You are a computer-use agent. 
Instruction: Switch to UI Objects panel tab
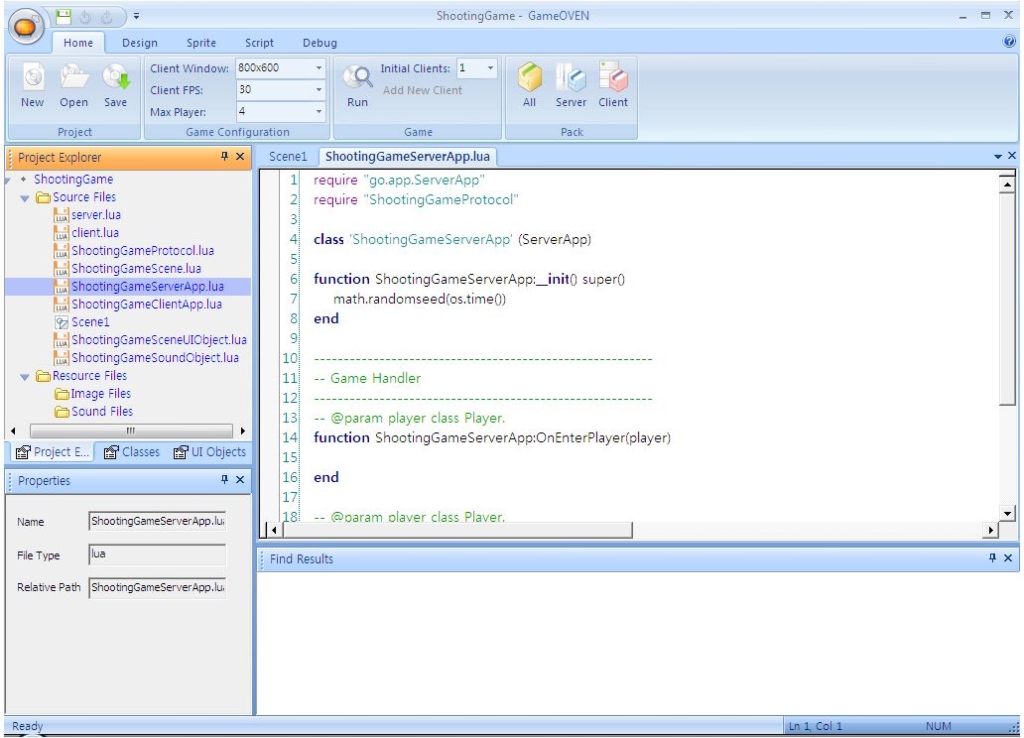210,452
